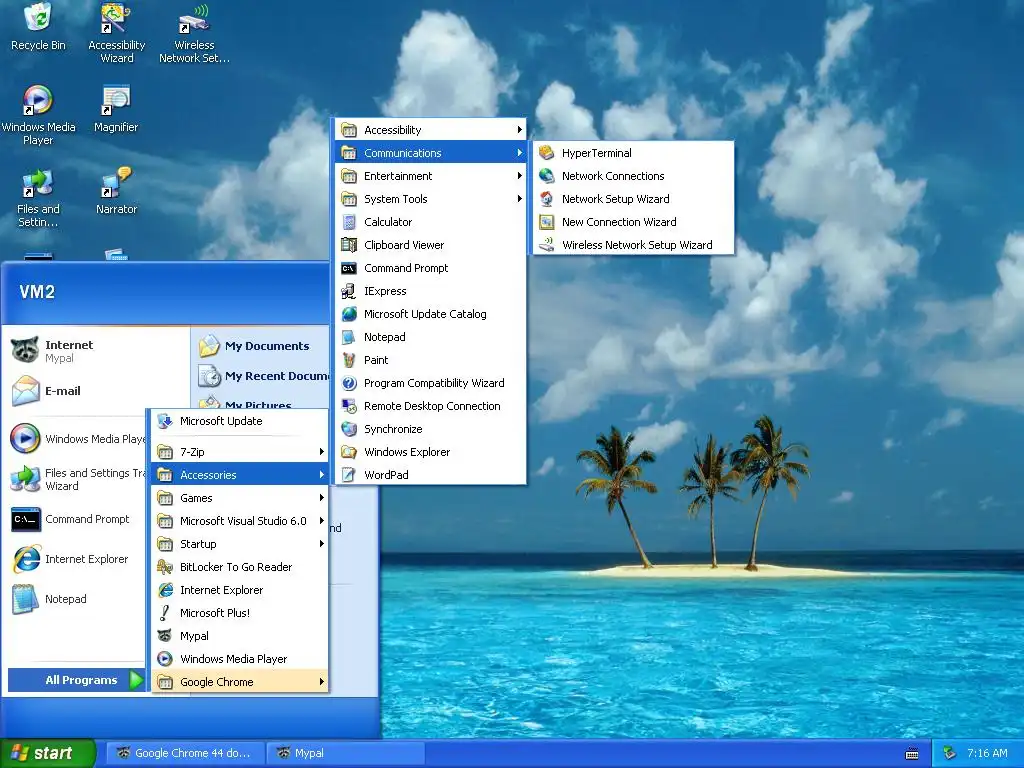Click the VM2 user name header
This screenshot has width=1024, height=768.
pos(37,292)
